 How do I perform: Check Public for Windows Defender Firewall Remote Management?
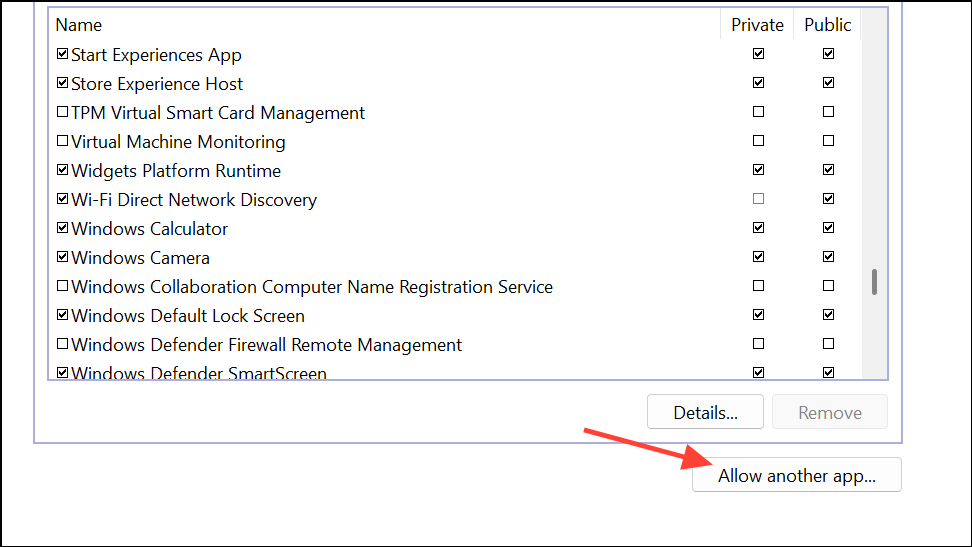tap(828, 343)
